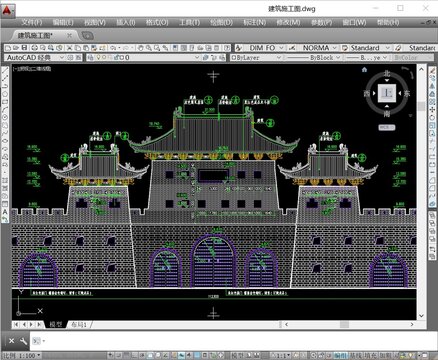Viewport: 438px width, 360px height.
Task: Select the Move tool in modify toolbar
Action: (432, 110)
